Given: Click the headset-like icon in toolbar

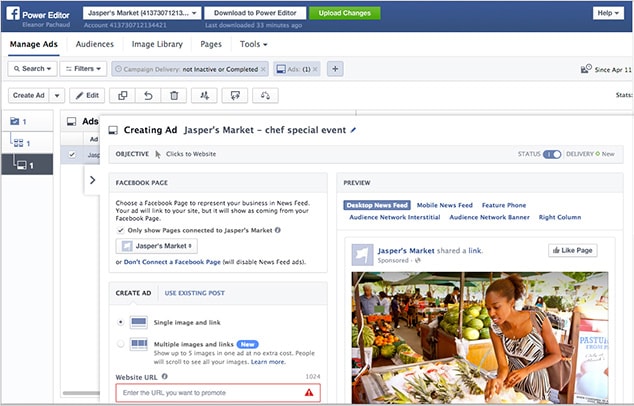Looking at the screenshot, I should [x=265, y=95].
